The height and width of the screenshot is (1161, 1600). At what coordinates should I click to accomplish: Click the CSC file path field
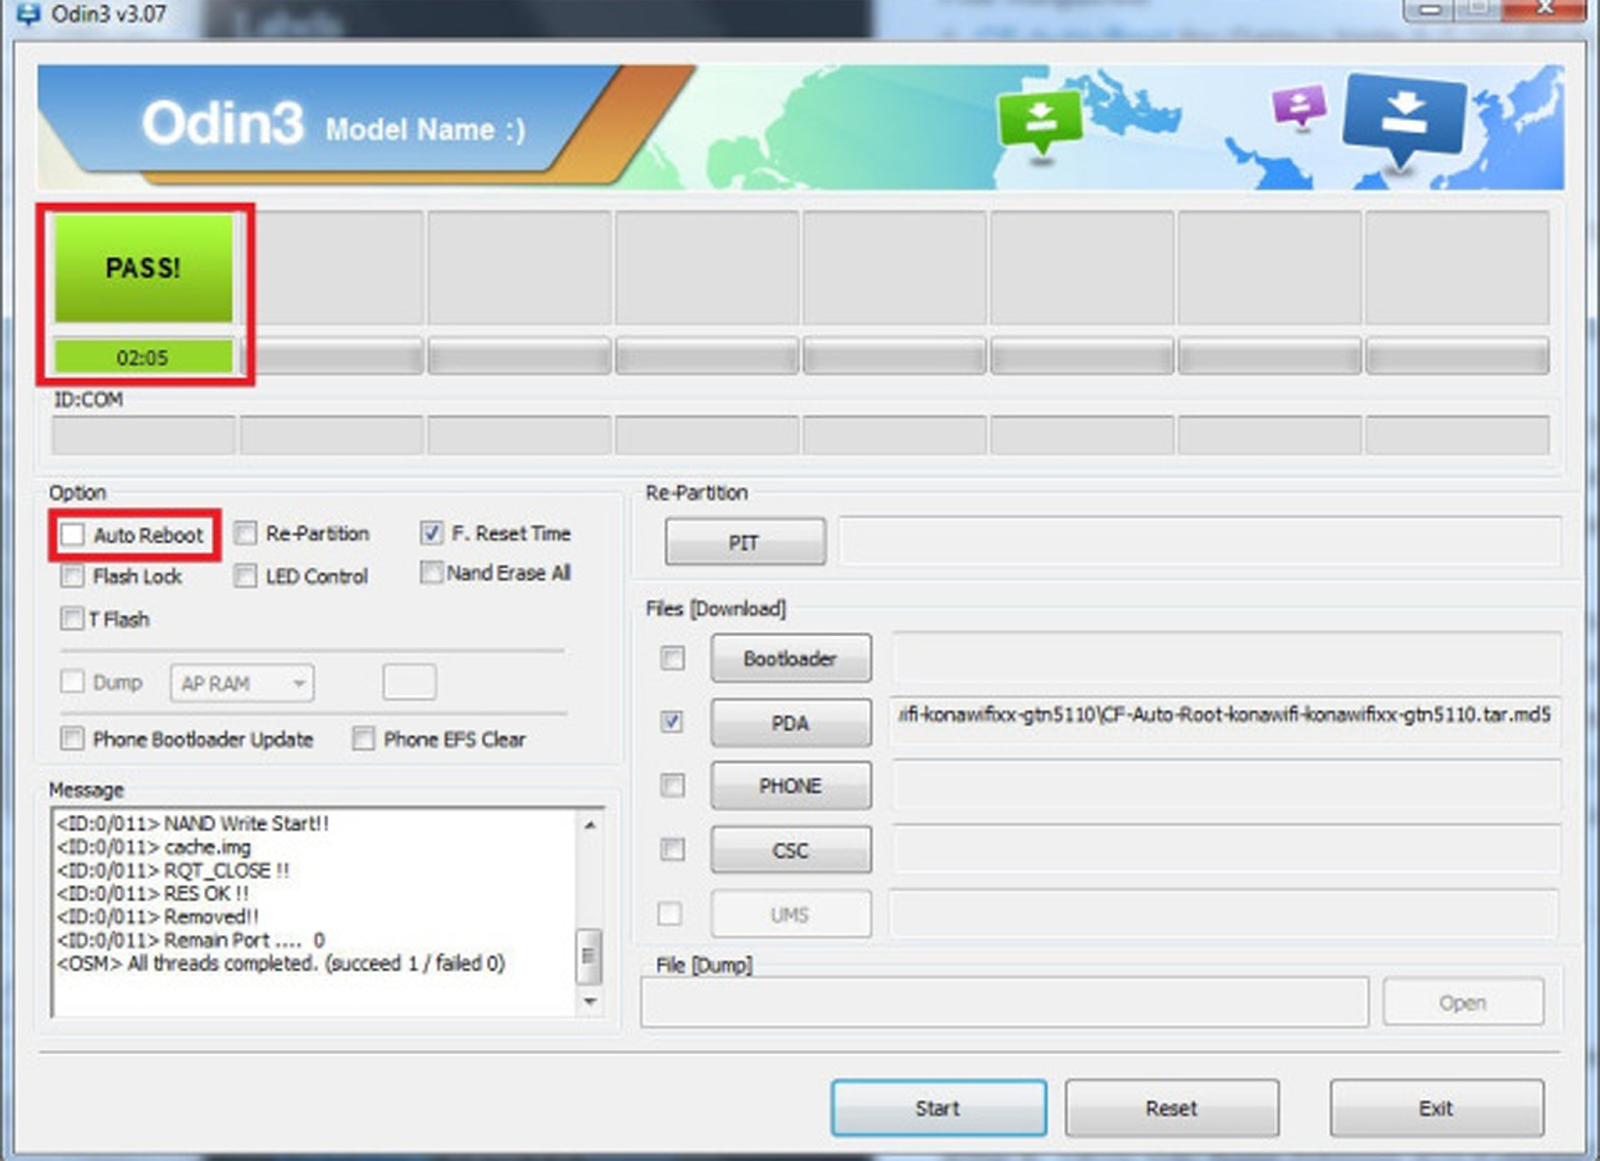[x=1225, y=850]
